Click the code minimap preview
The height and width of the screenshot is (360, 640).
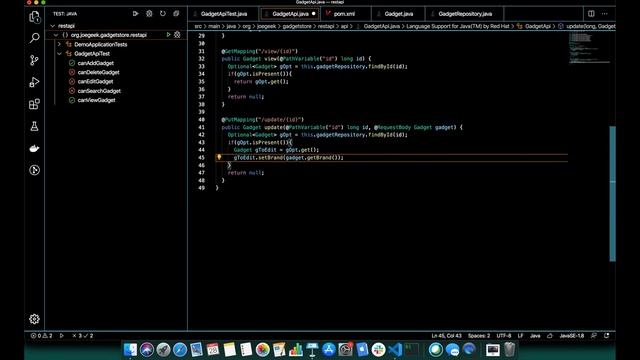[x=588, y=48]
